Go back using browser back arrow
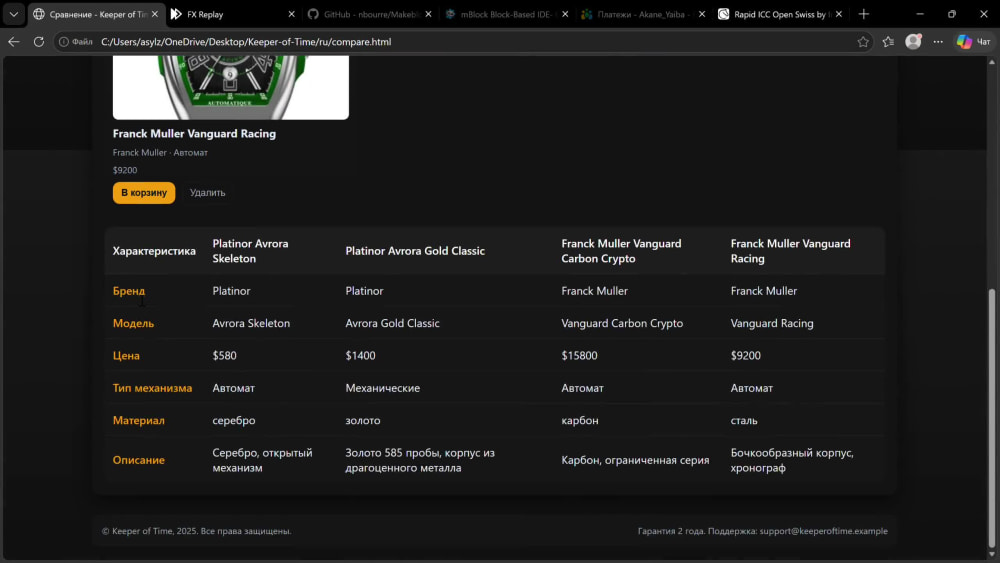Image resolution: width=1000 pixels, height=563 pixels. click(x=13, y=41)
